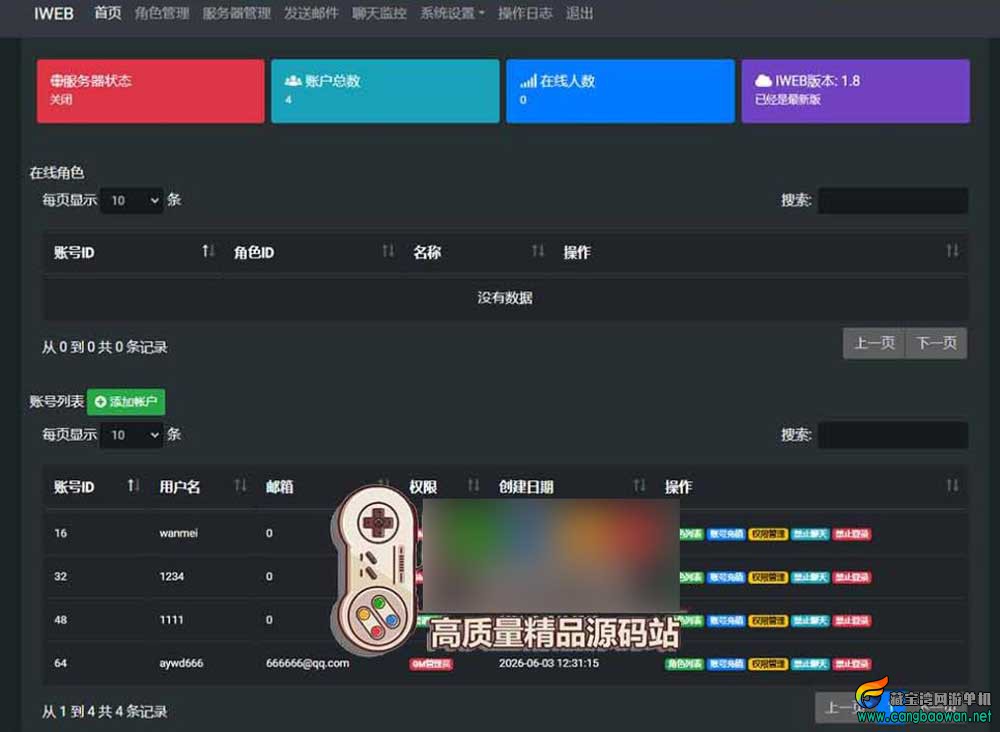Image resolution: width=1000 pixels, height=732 pixels.
Task: Open the per-page dropdown in 在线角色 section
Action: point(132,201)
